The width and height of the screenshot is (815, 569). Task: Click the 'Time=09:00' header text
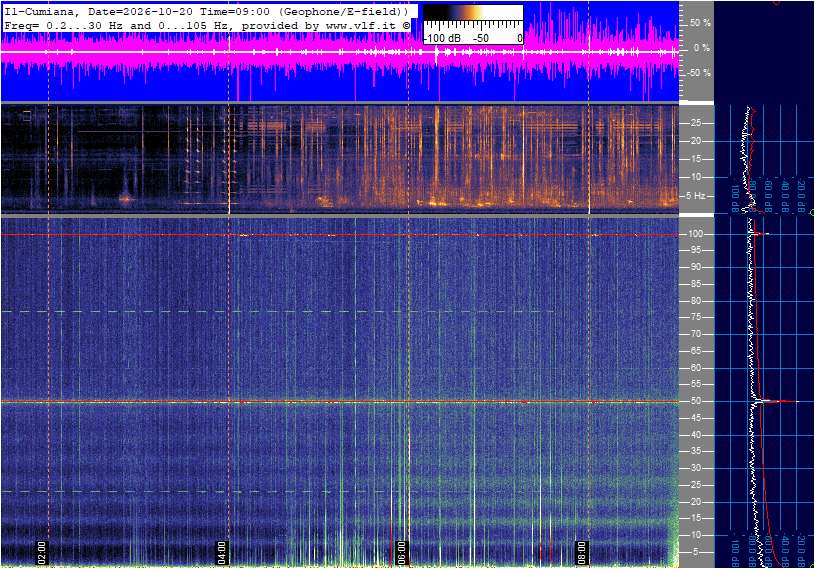tap(235, 11)
